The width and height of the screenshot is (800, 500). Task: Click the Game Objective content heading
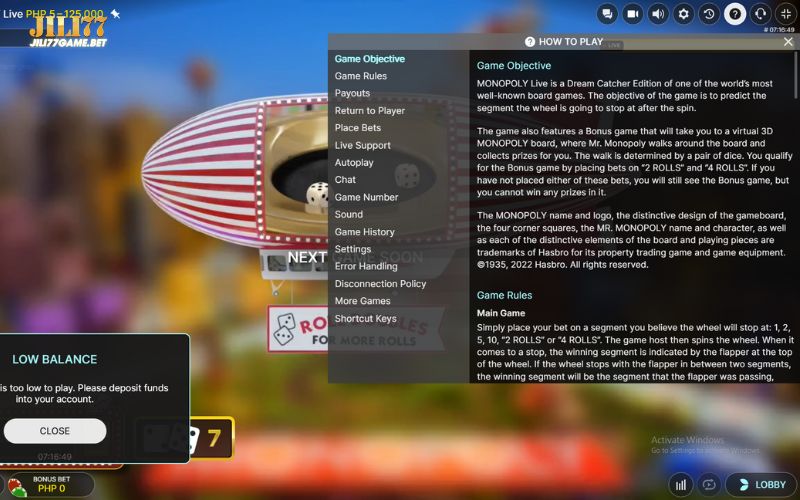(x=514, y=66)
